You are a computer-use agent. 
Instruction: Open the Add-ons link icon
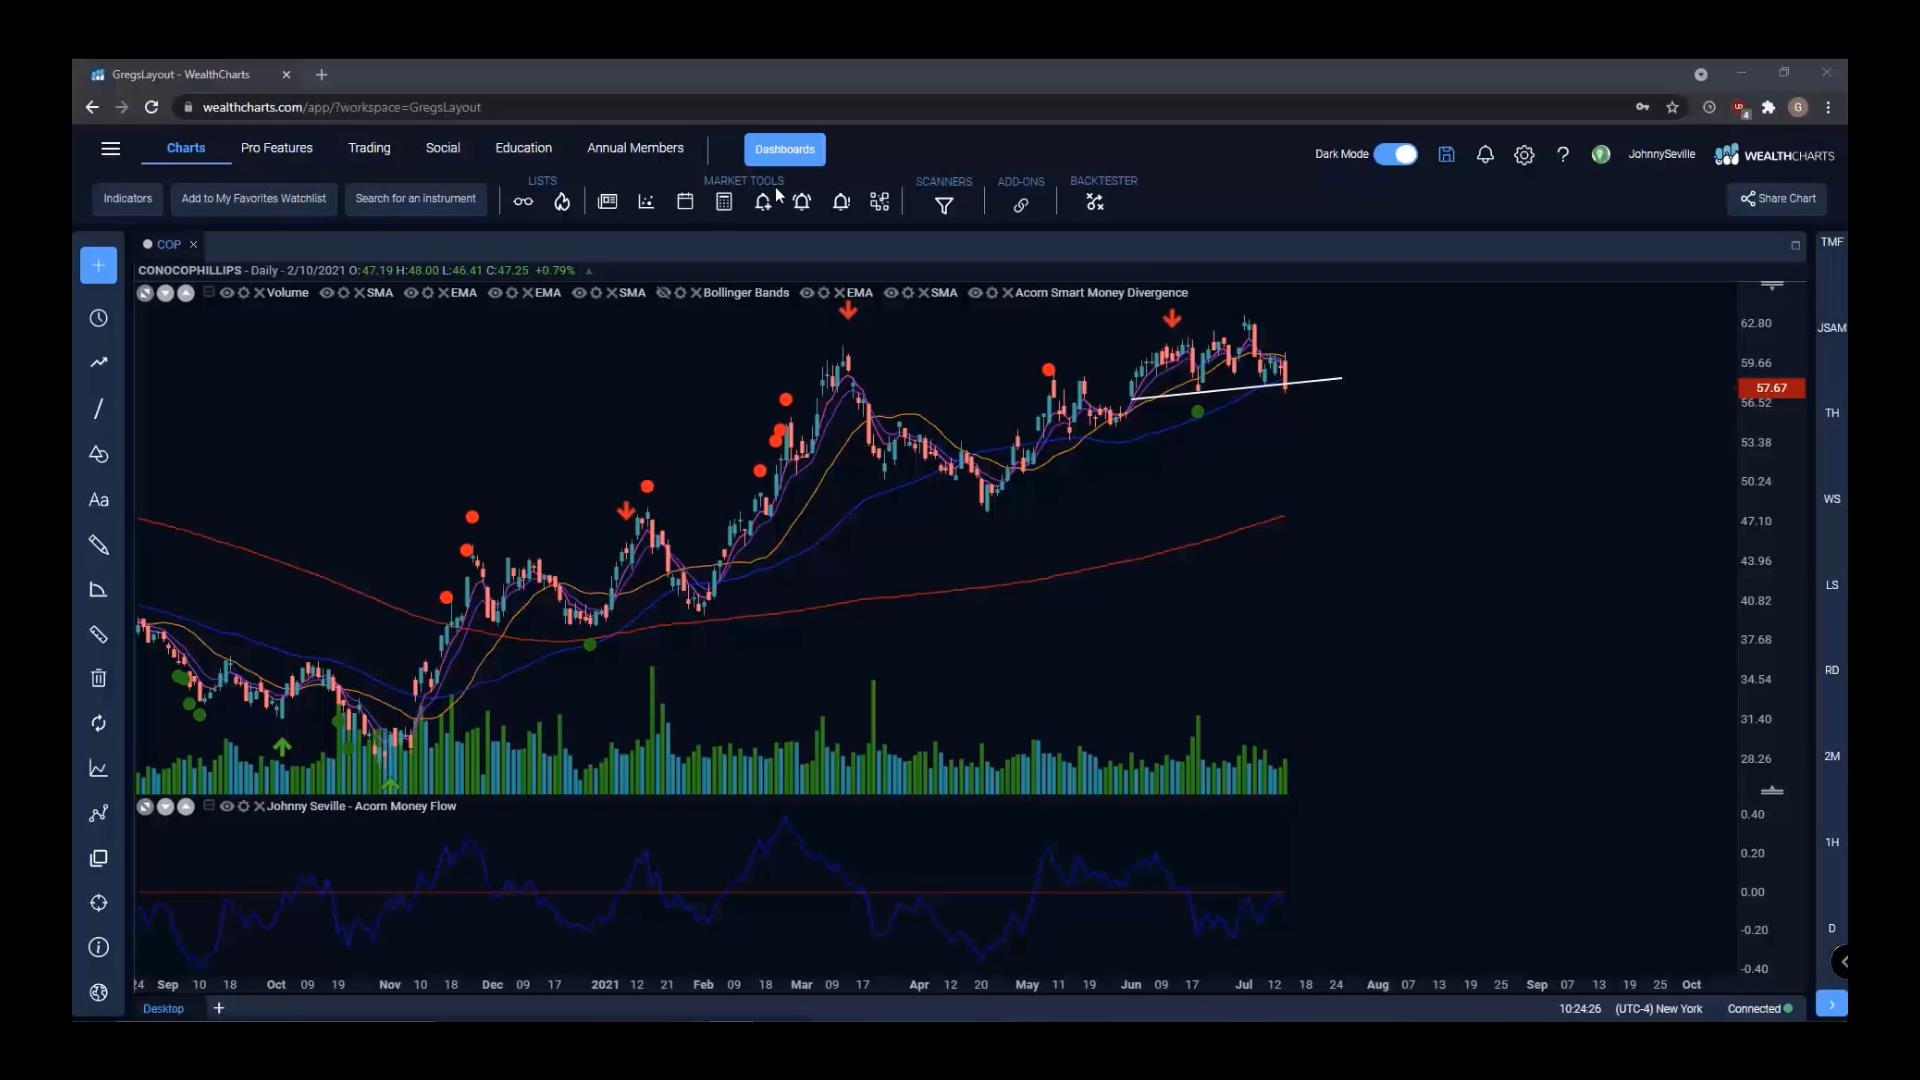pyautogui.click(x=1021, y=205)
